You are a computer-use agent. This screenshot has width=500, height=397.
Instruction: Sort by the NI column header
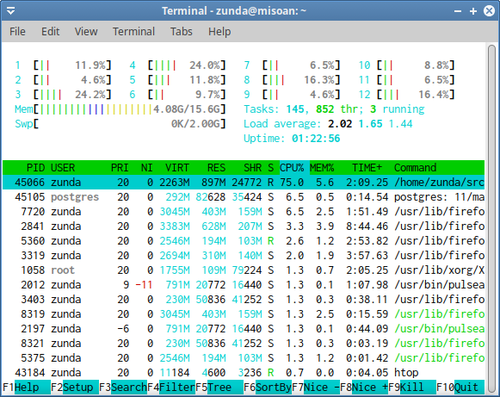pyautogui.click(x=147, y=168)
